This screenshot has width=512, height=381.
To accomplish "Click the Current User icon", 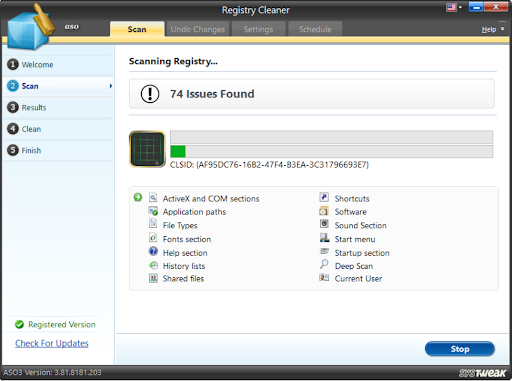I will [324, 277].
